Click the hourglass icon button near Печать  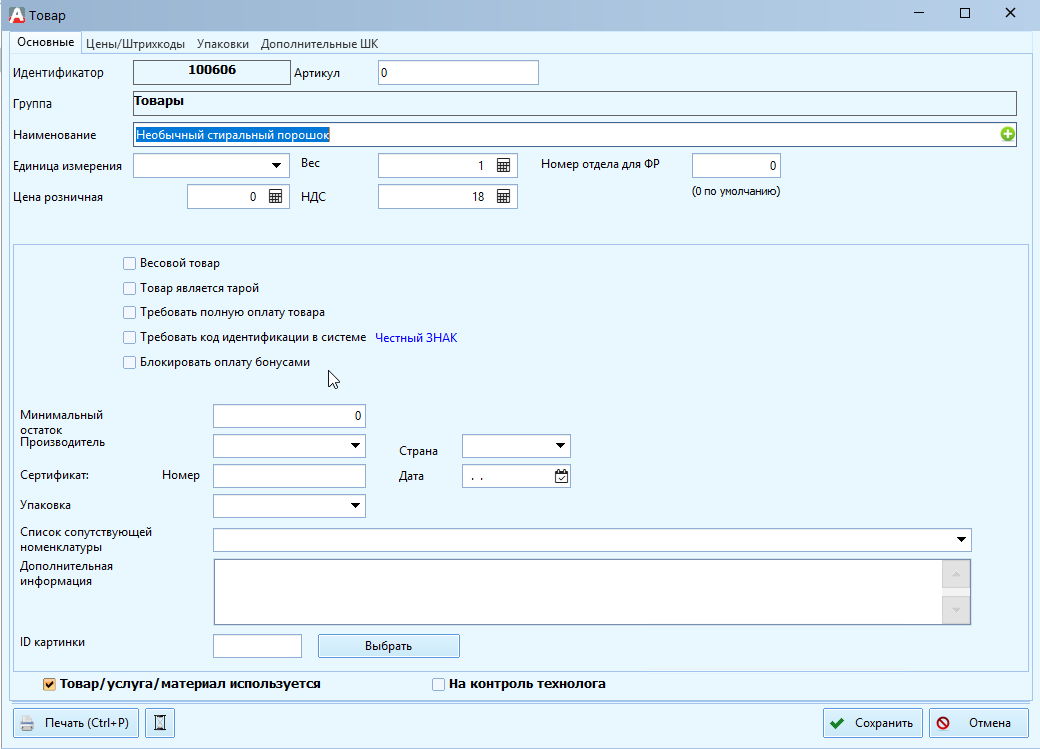[160, 722]
